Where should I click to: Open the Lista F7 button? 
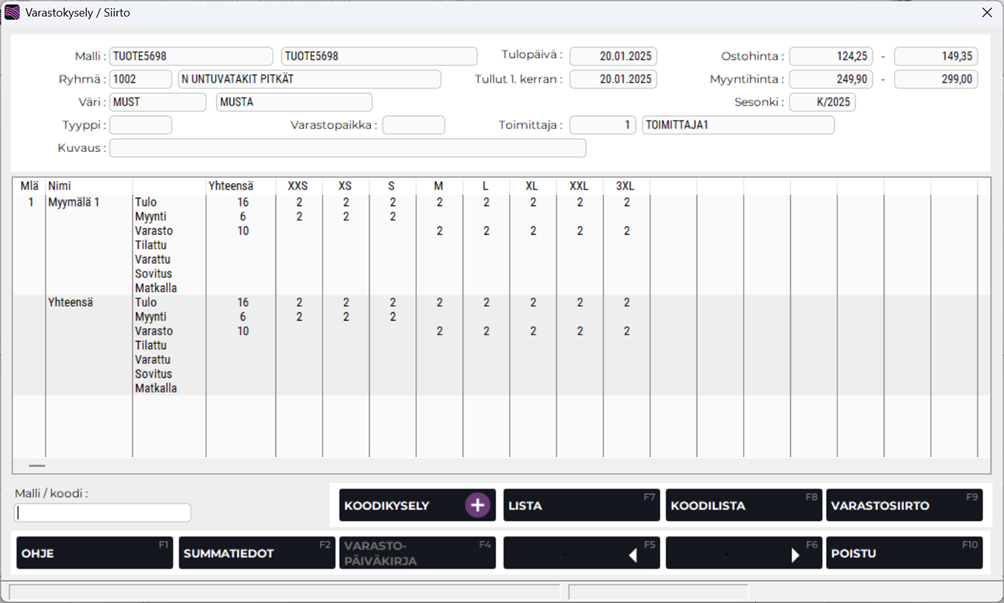pos(581,506)
